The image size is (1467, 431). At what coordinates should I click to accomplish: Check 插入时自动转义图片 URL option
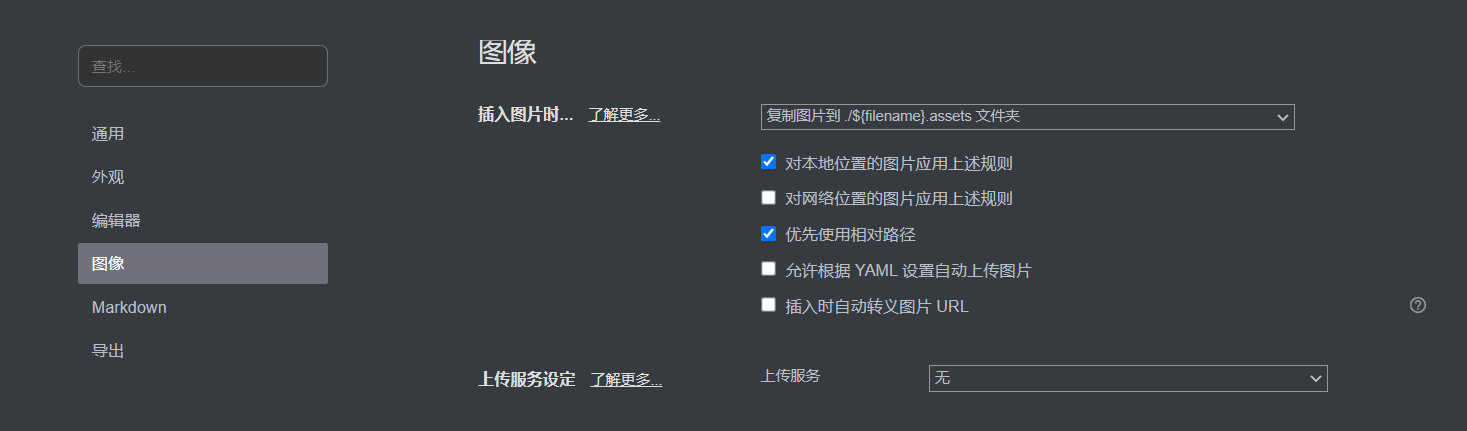pos(768,305)
